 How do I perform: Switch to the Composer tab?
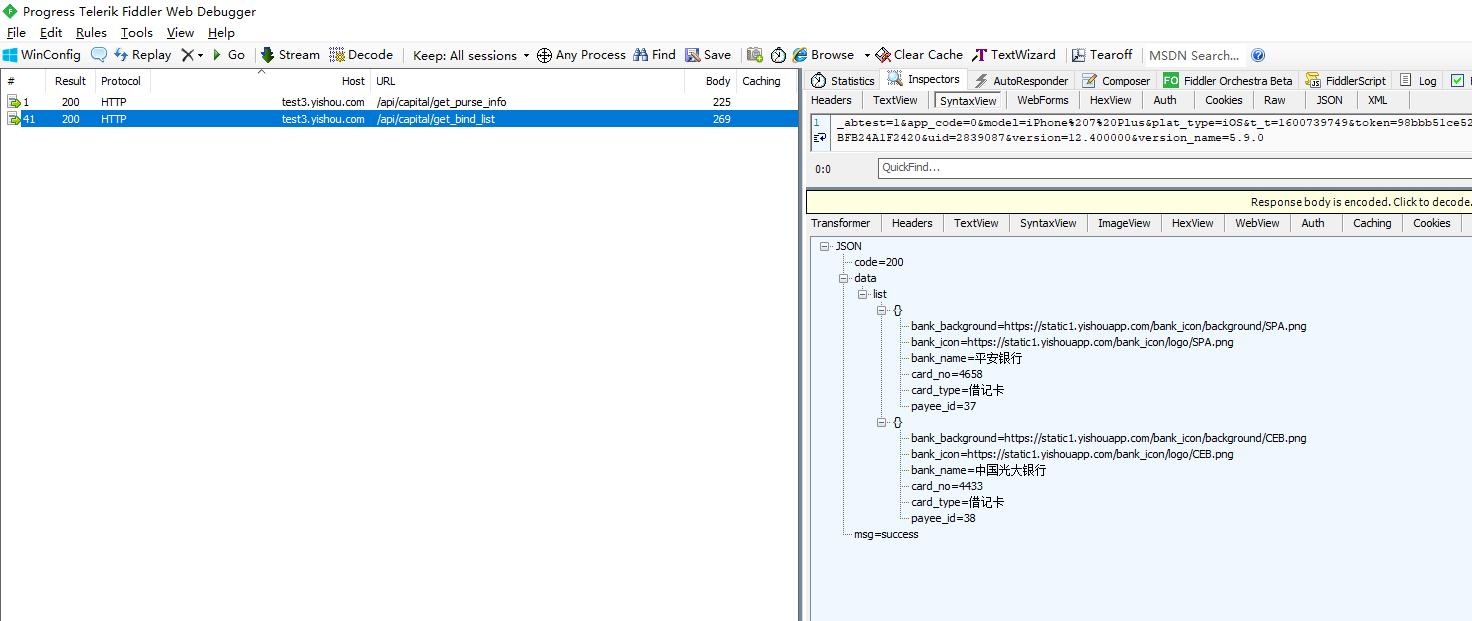(x=1117, y=81)
